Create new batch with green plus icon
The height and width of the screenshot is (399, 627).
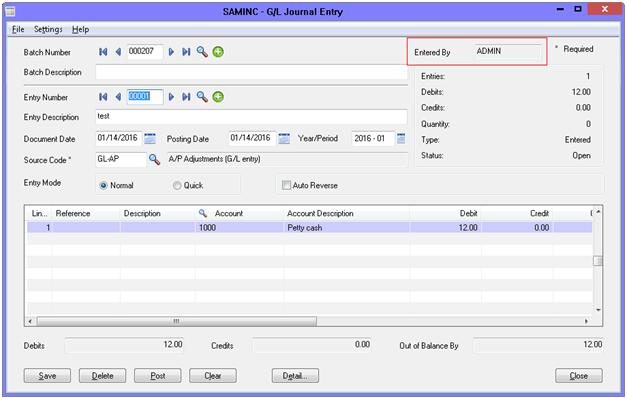click(218, 52)
